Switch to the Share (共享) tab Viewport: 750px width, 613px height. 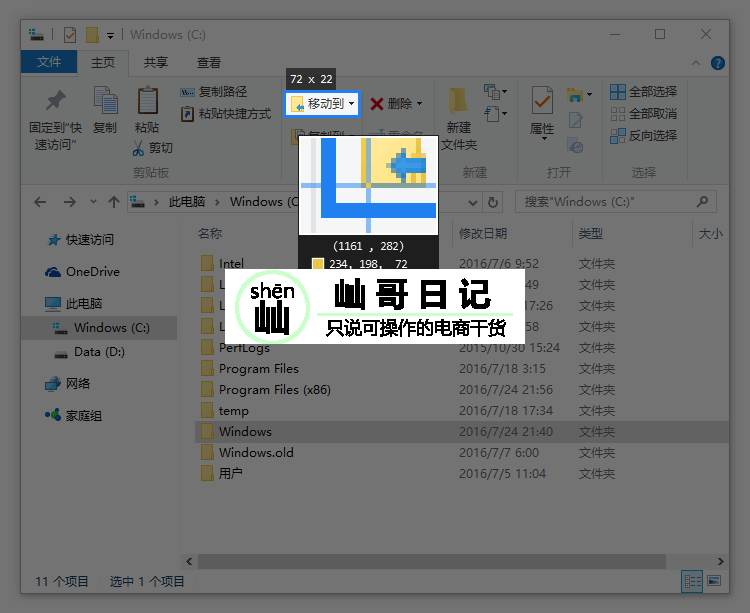coord(156,63)
